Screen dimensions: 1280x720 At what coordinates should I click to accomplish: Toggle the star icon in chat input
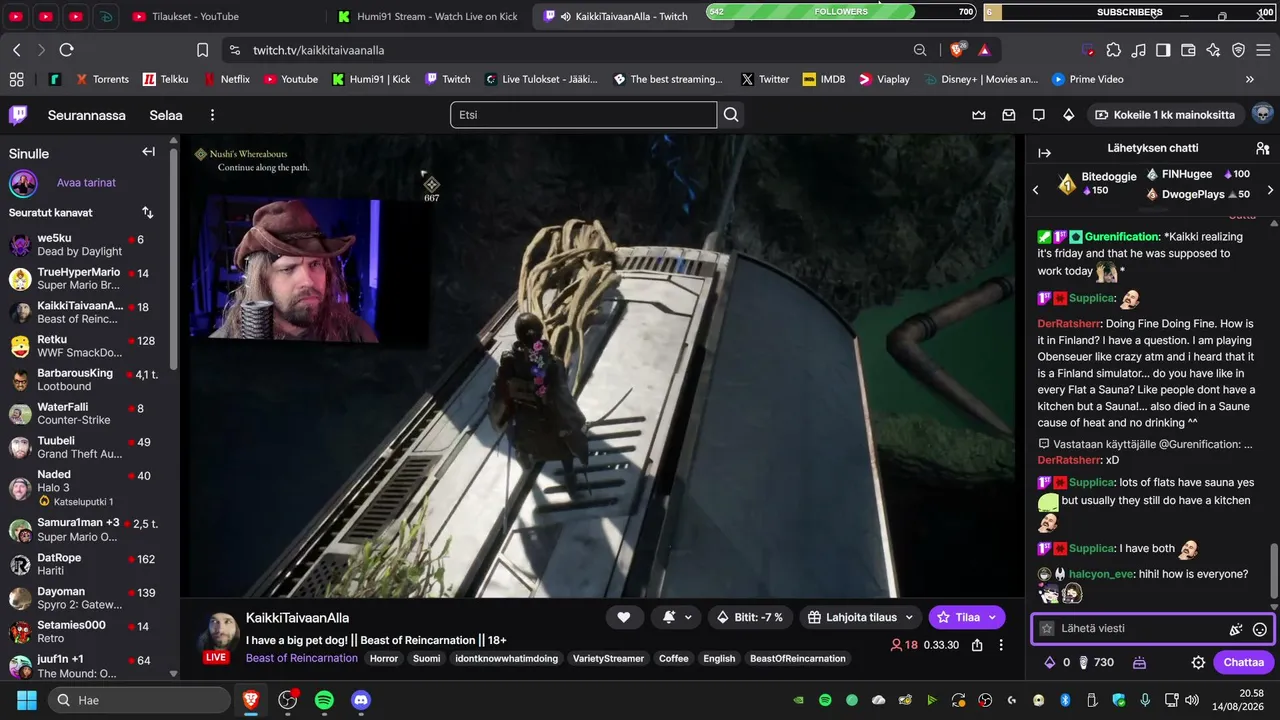click(x=1047, y=629)
